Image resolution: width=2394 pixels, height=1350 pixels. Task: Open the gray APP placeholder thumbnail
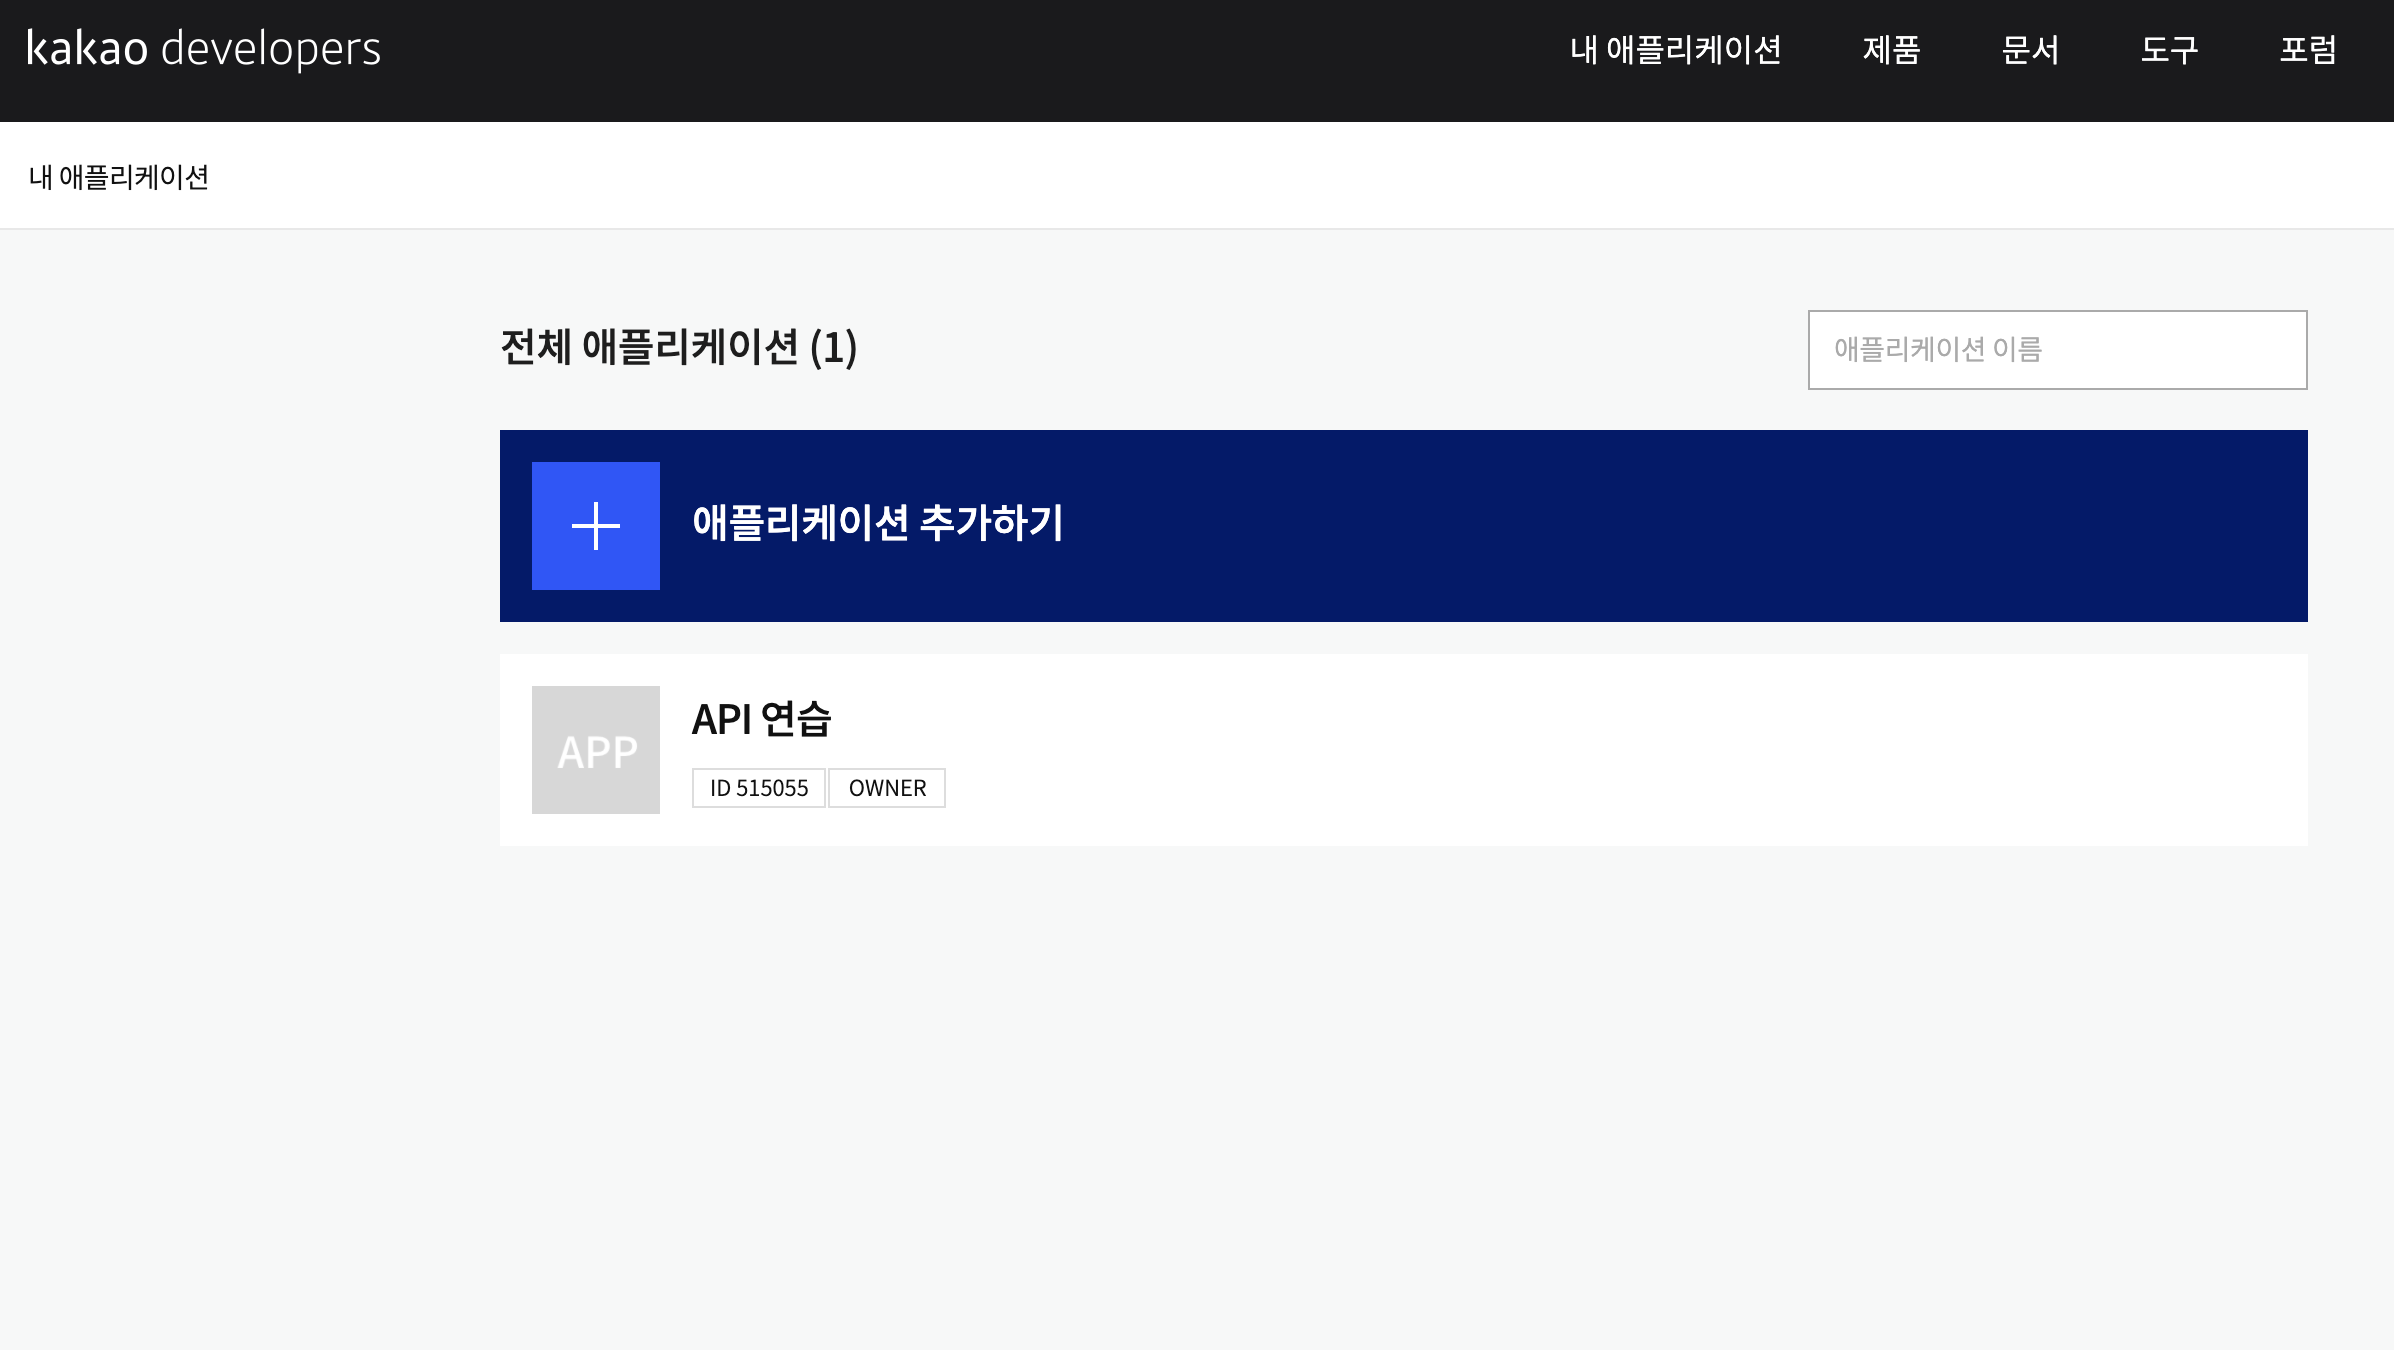pos(595,750)
